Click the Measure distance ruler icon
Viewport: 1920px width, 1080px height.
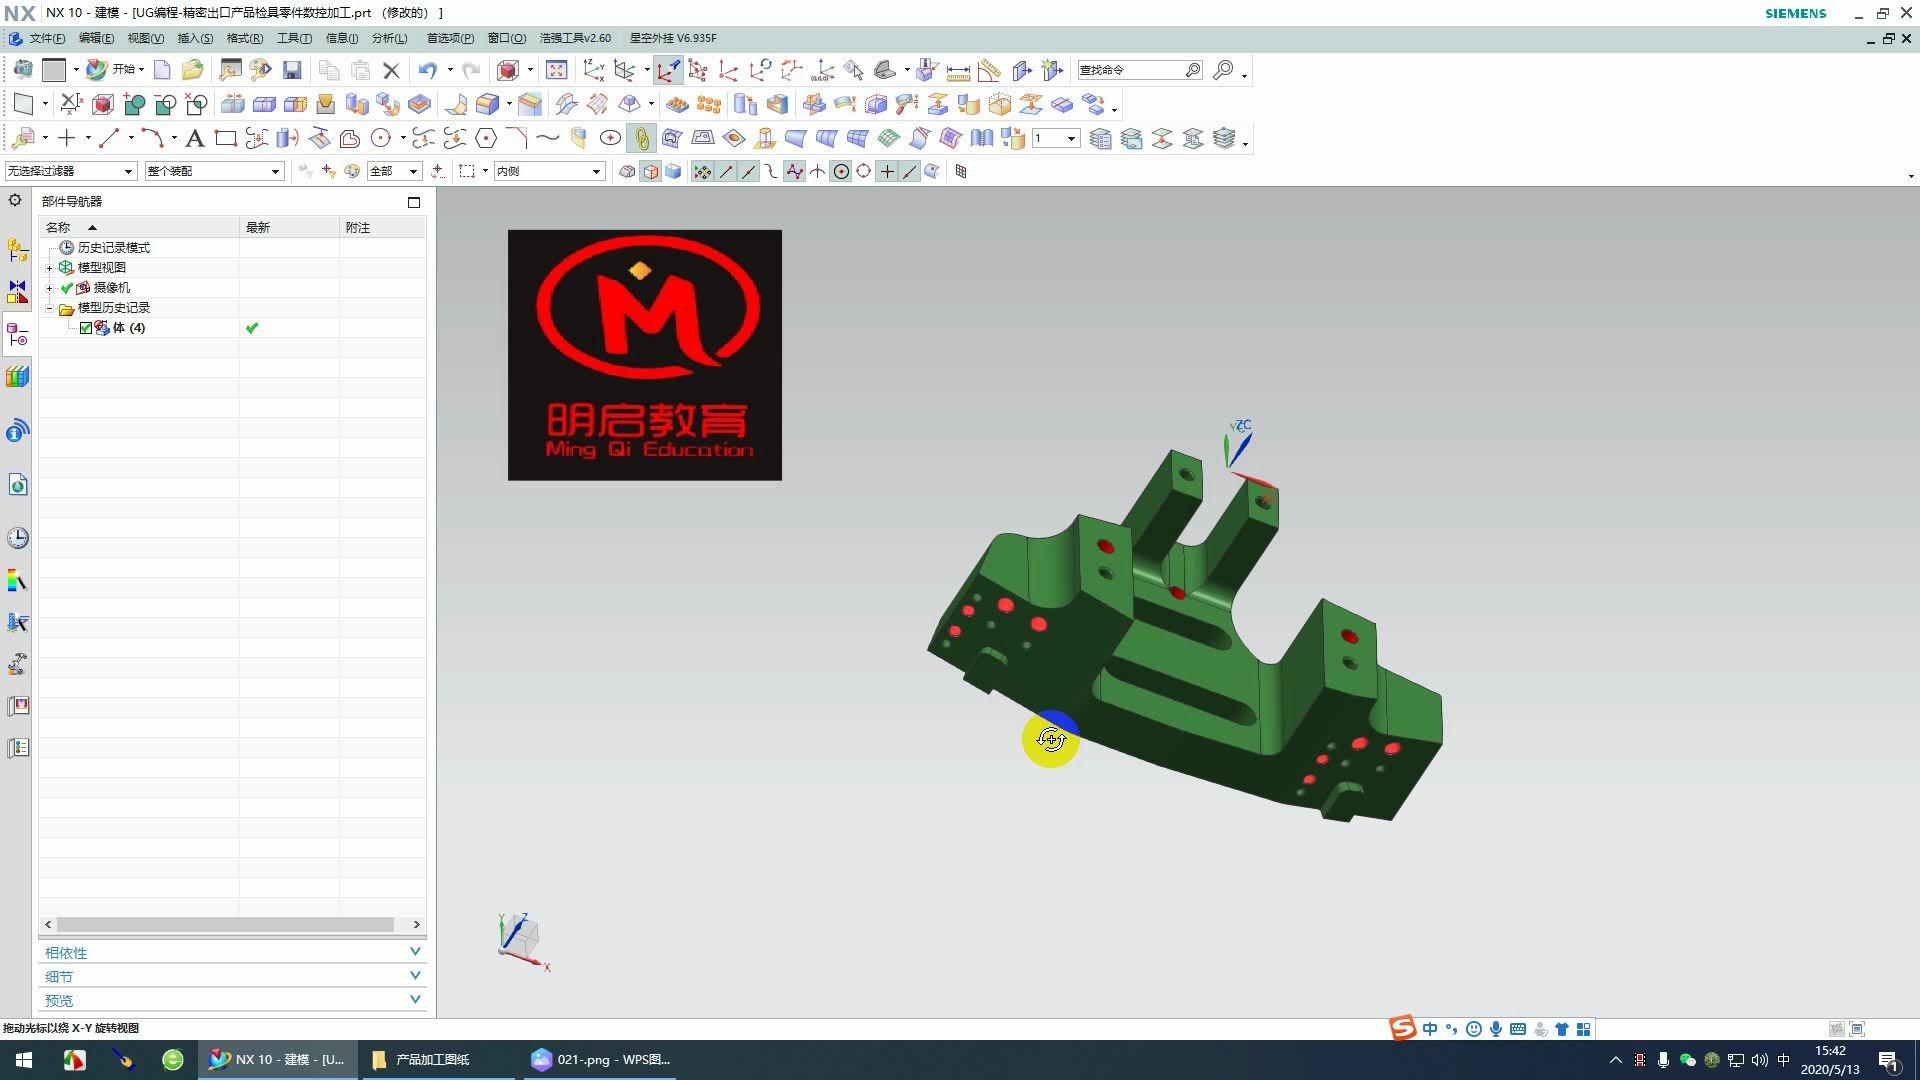[x=958, y=71]
